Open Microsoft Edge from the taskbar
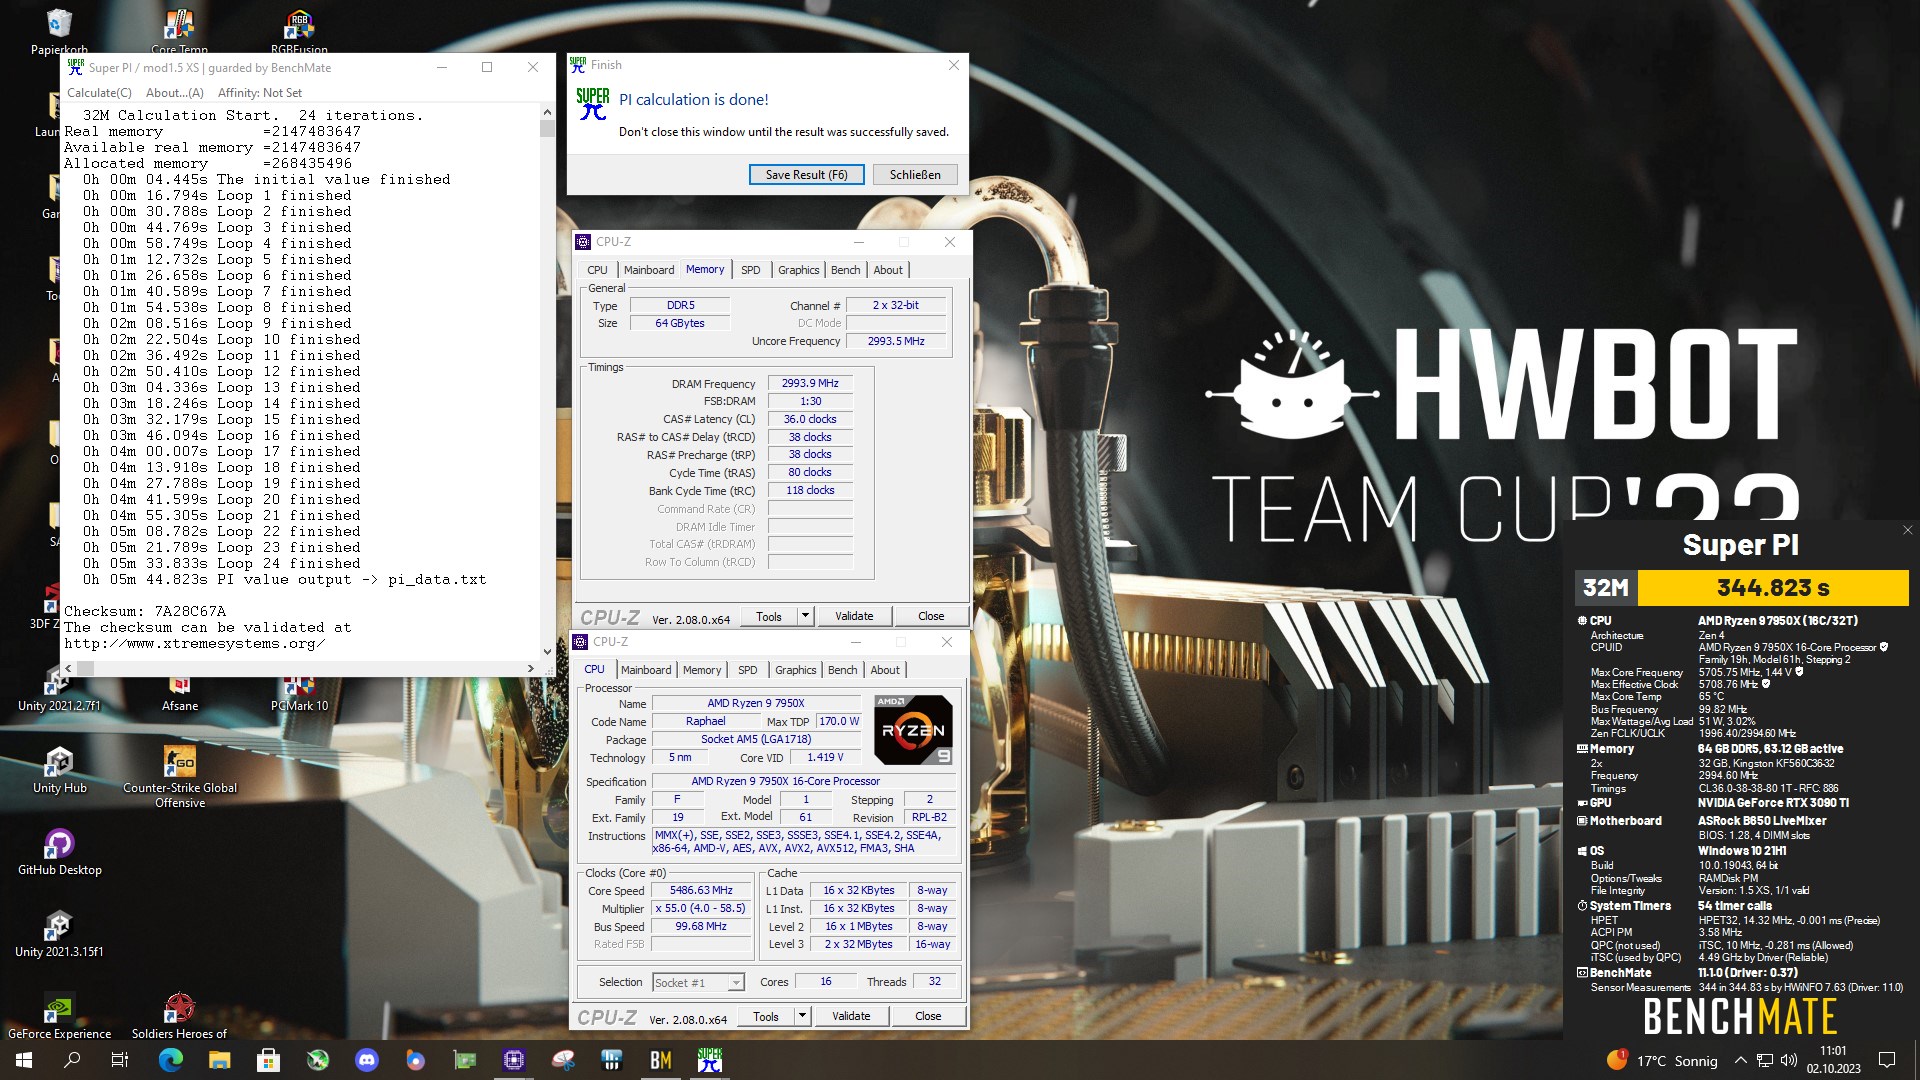Image resolution: width=1920 pixels, height=1080 pixels. pyautogui.click(x=171, y=1060)
